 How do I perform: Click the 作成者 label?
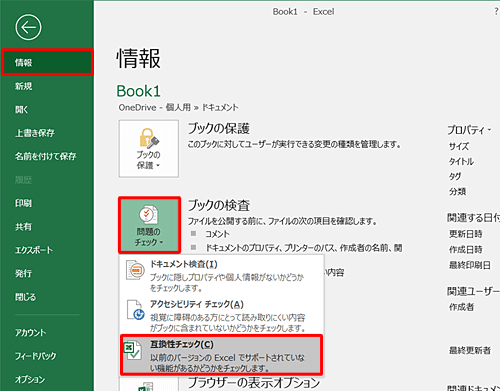tap(461, 307)
